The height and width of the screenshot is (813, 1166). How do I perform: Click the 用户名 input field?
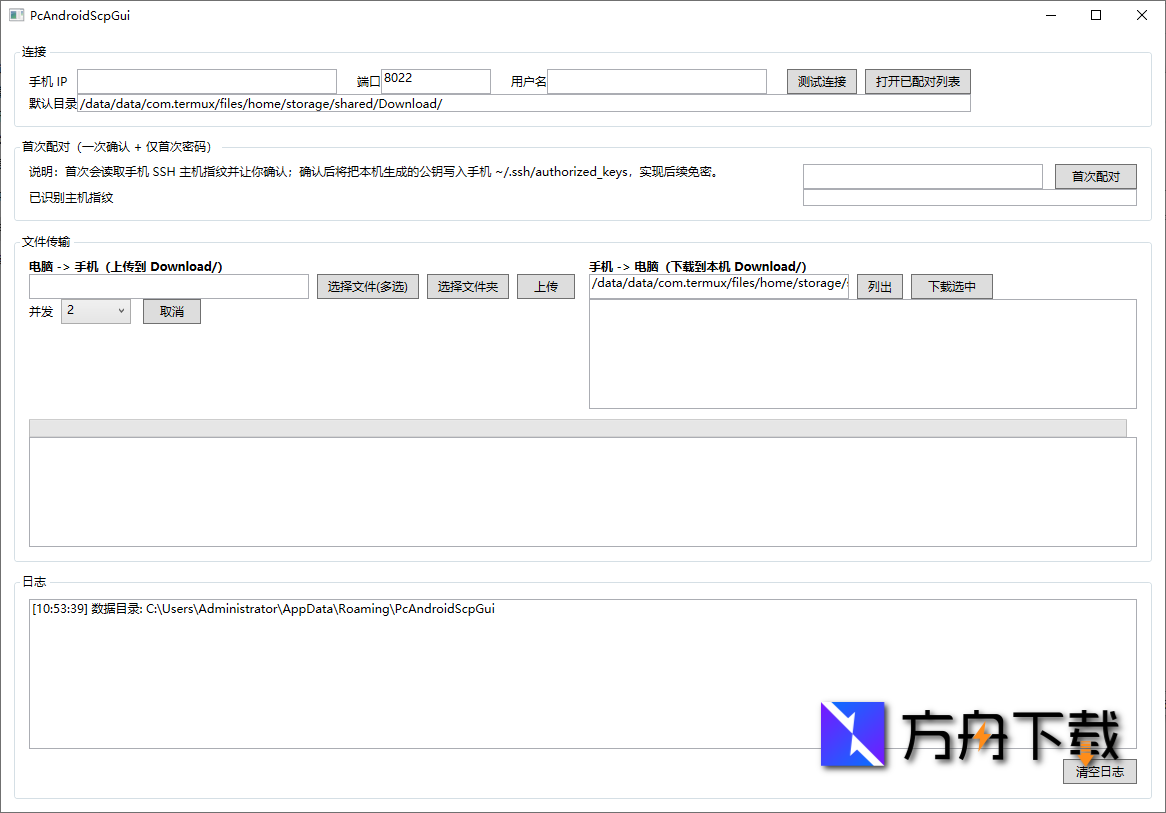[x=657, y=81]
